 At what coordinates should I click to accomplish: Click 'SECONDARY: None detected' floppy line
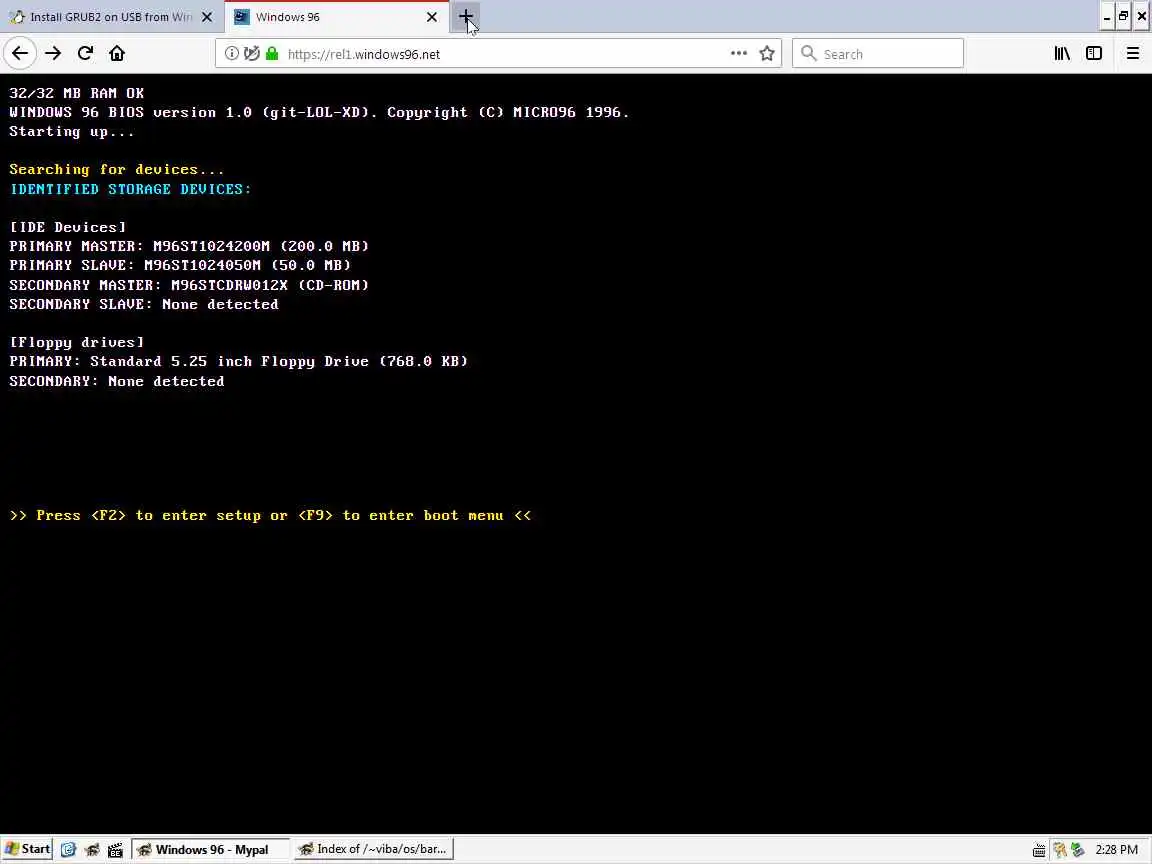click(117, 381)
